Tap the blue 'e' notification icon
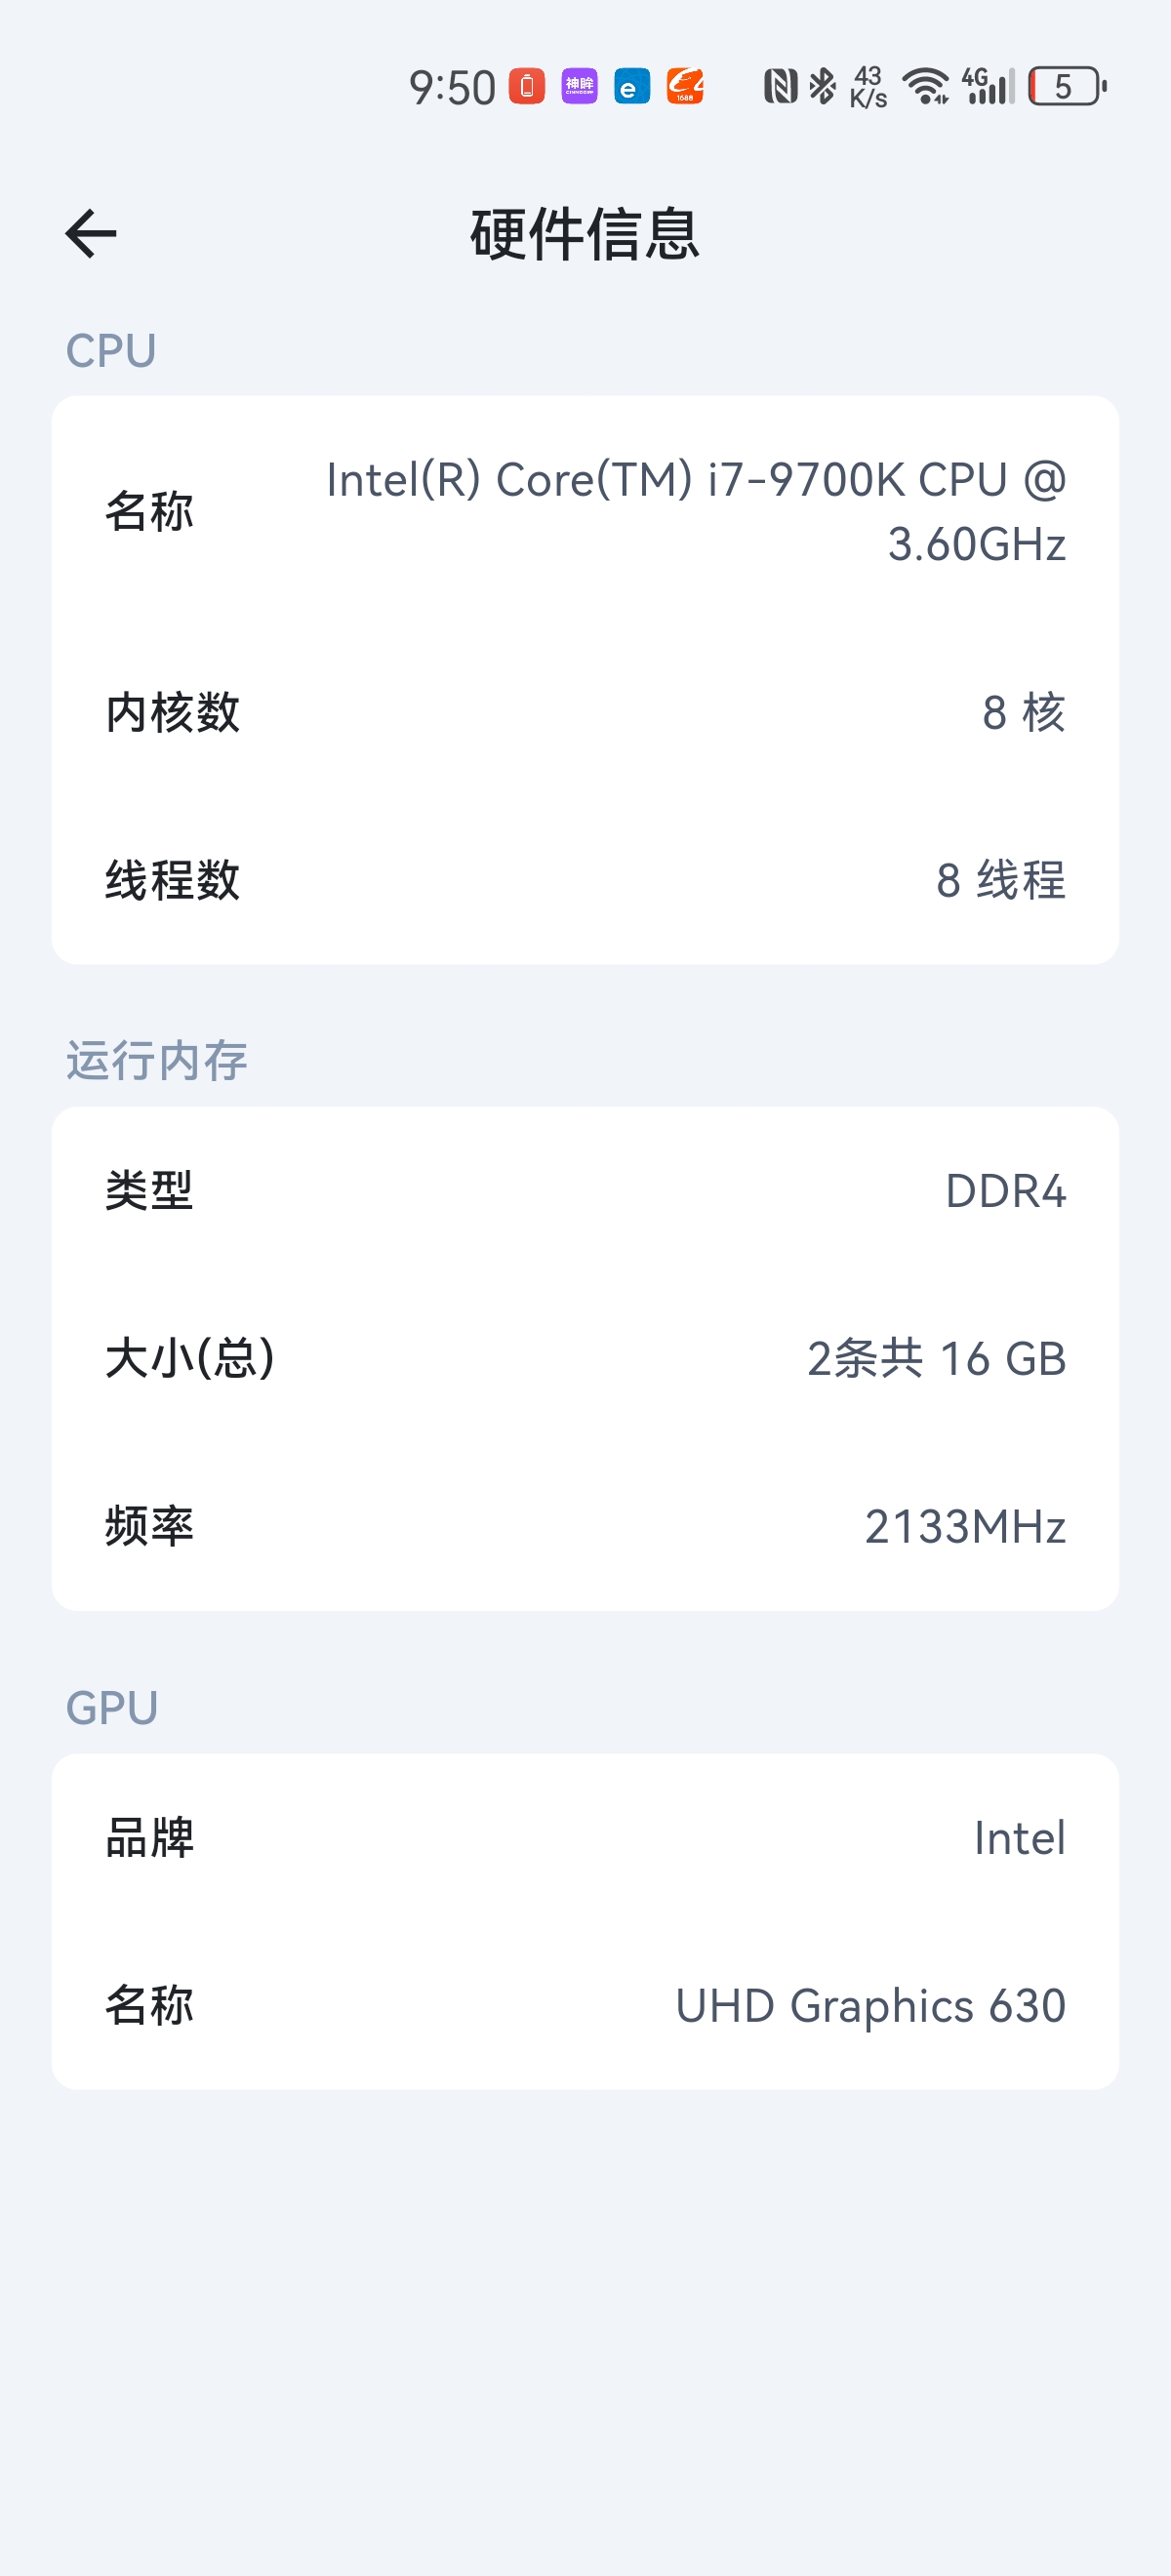This screenshot has width=1171, height=2576. 631,86
